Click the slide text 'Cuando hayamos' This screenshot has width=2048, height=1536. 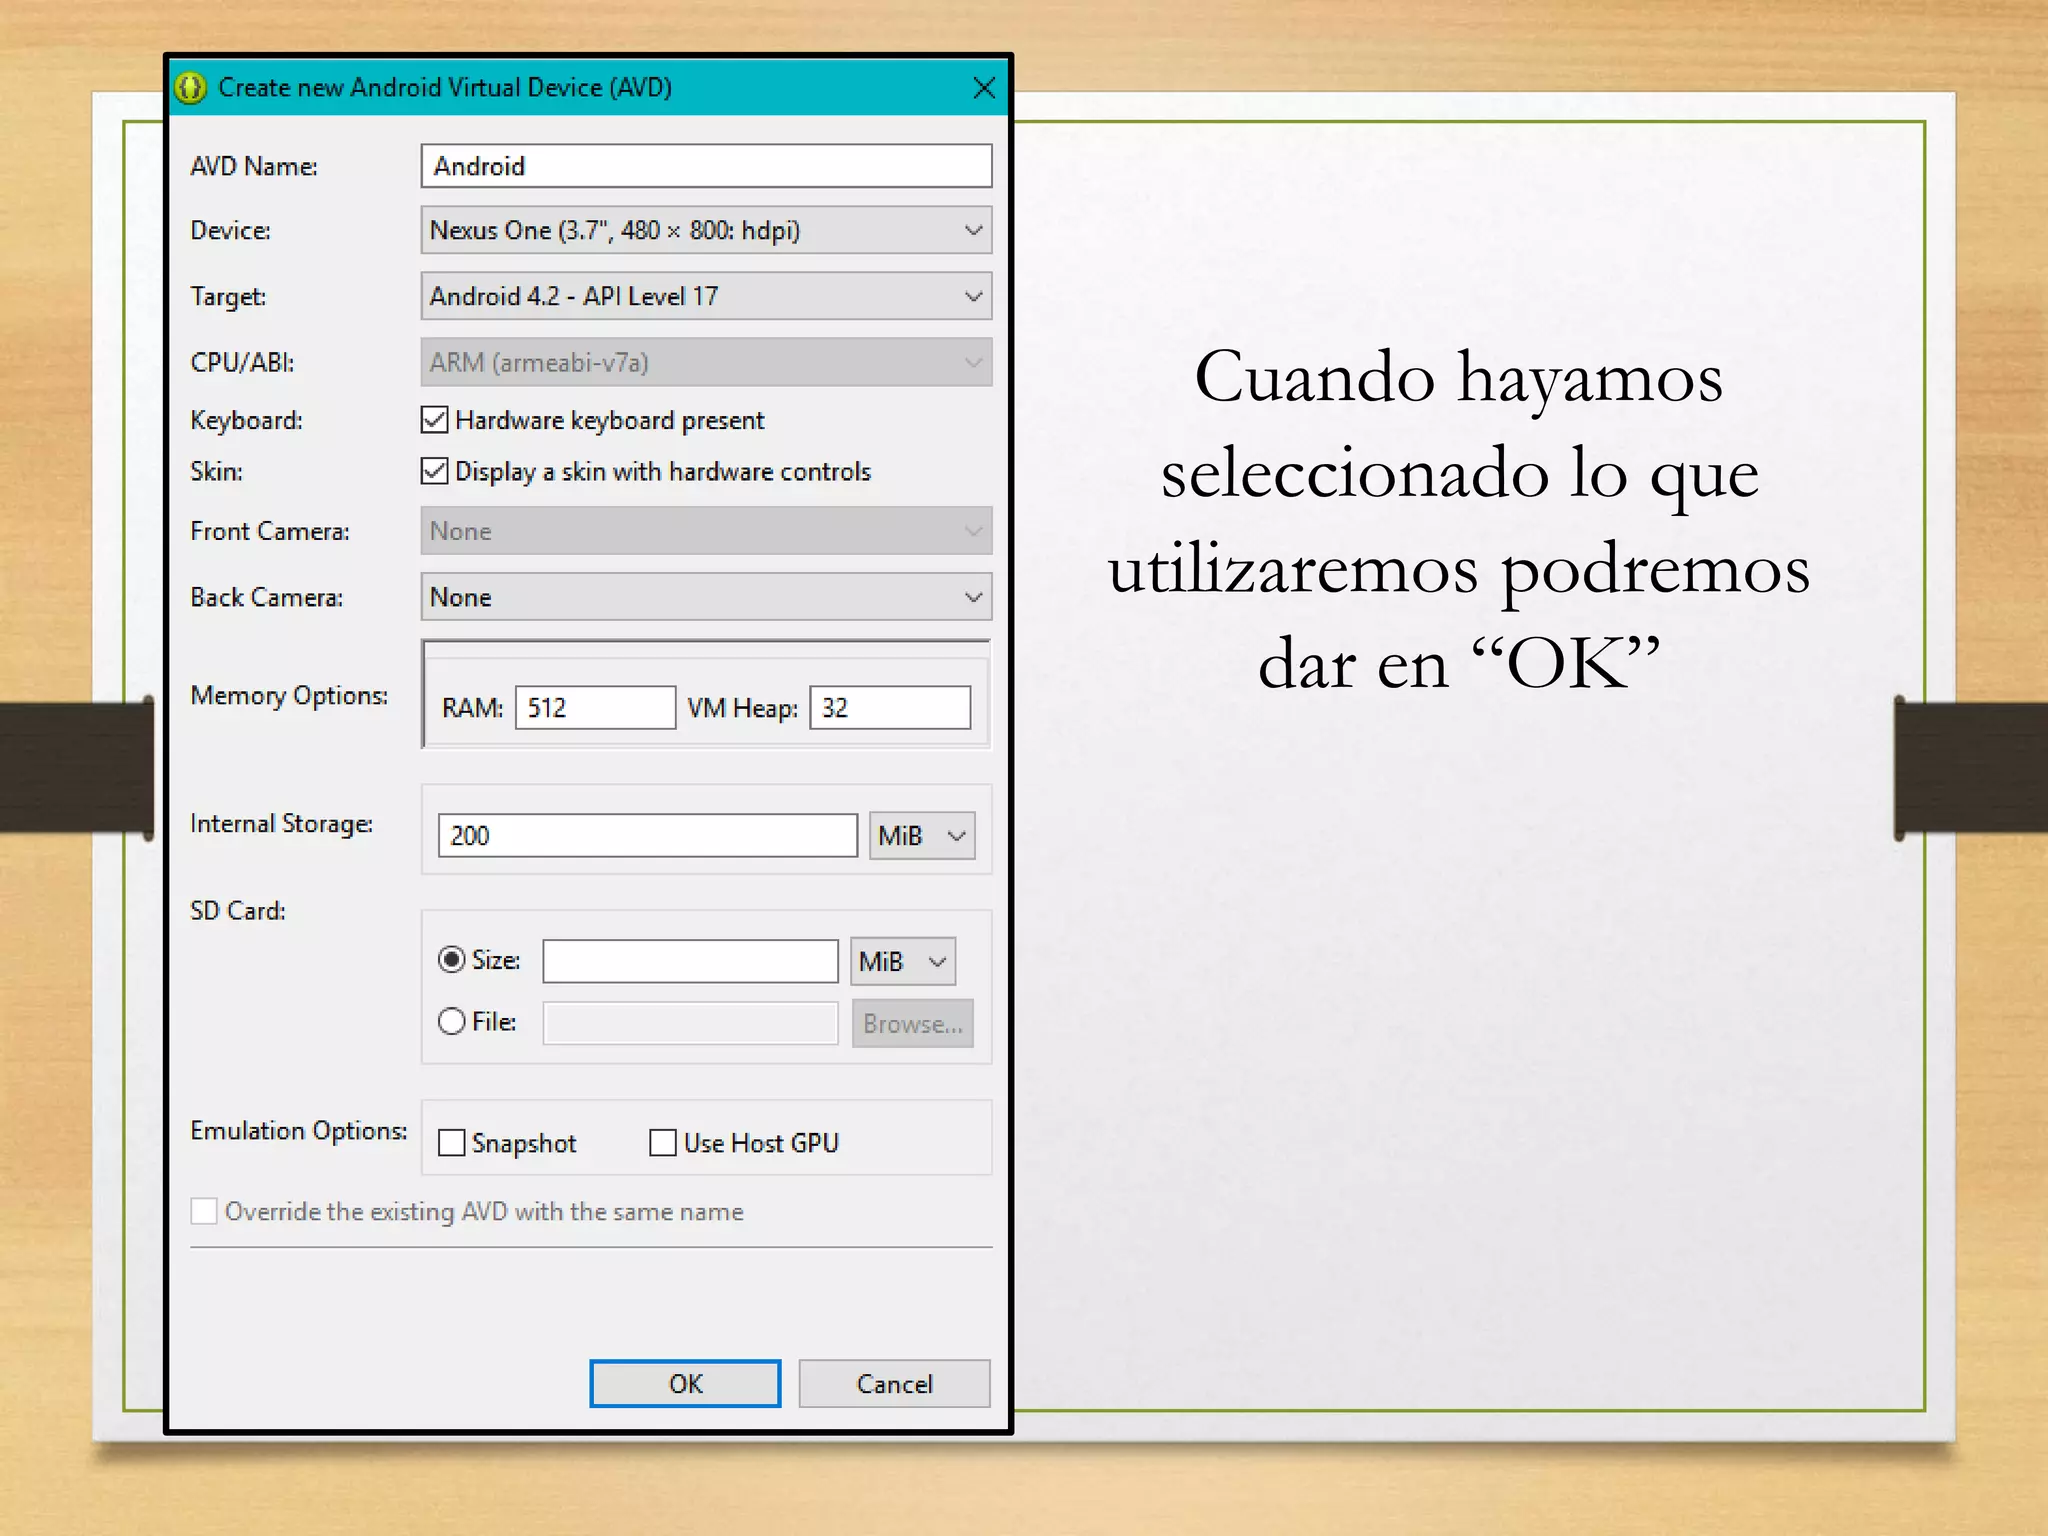click(1459, 378)
